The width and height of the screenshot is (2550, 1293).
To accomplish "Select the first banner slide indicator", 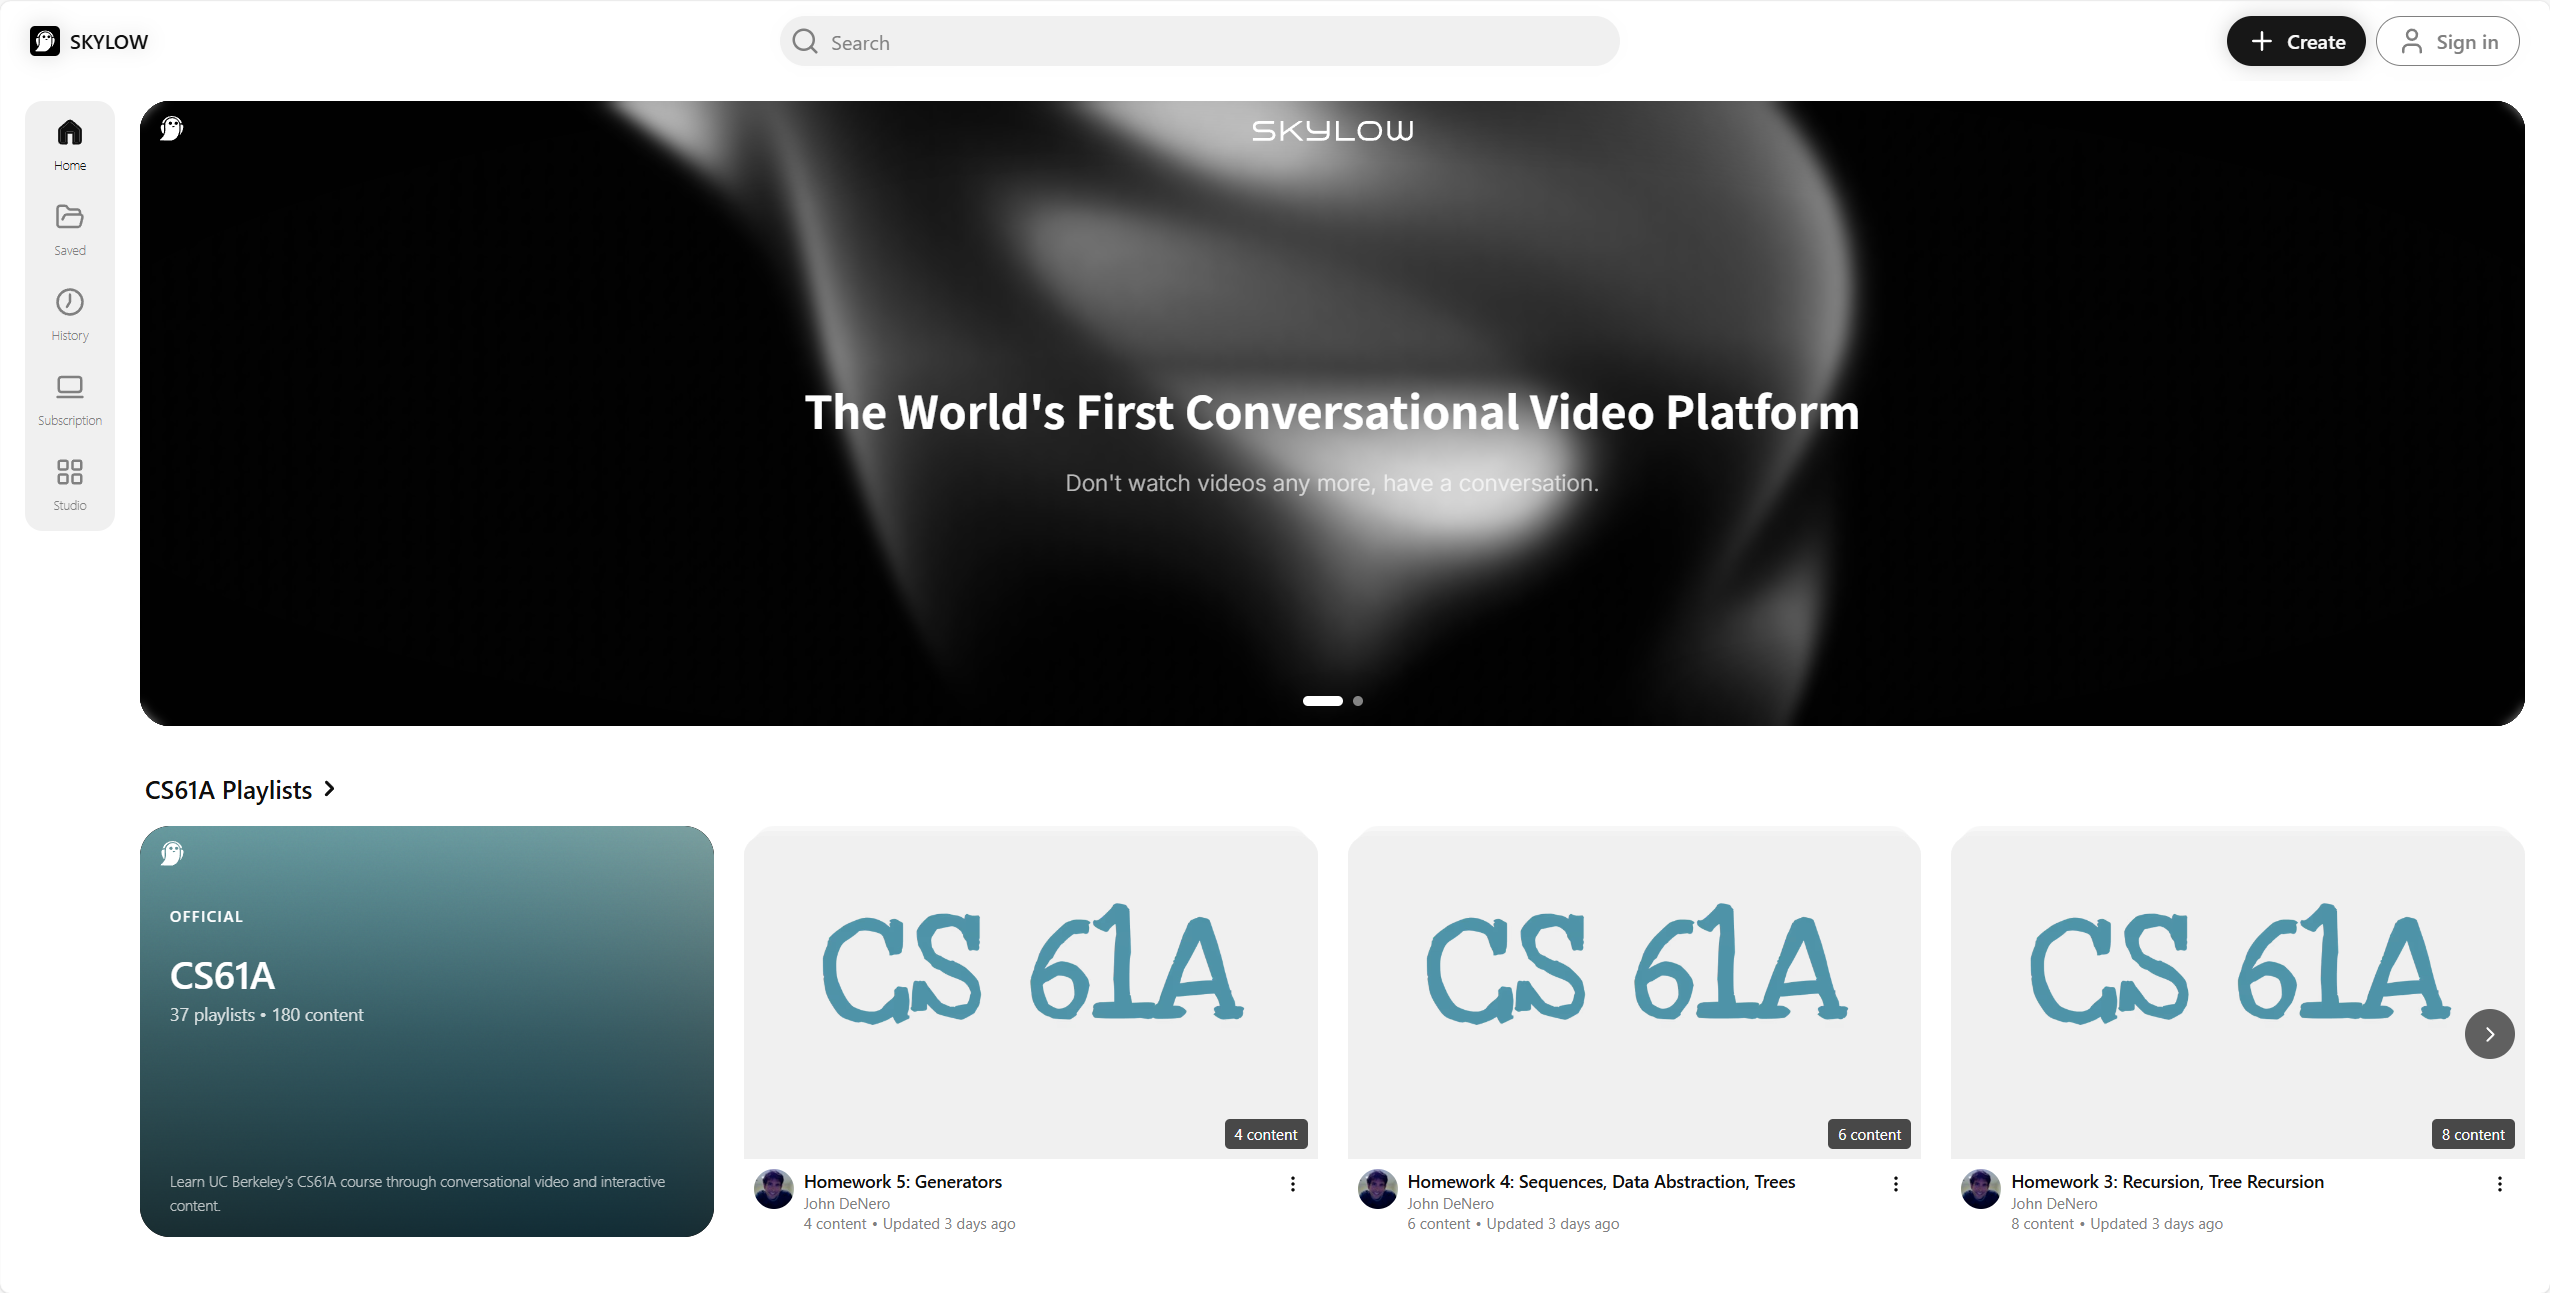I will 1322,701.
